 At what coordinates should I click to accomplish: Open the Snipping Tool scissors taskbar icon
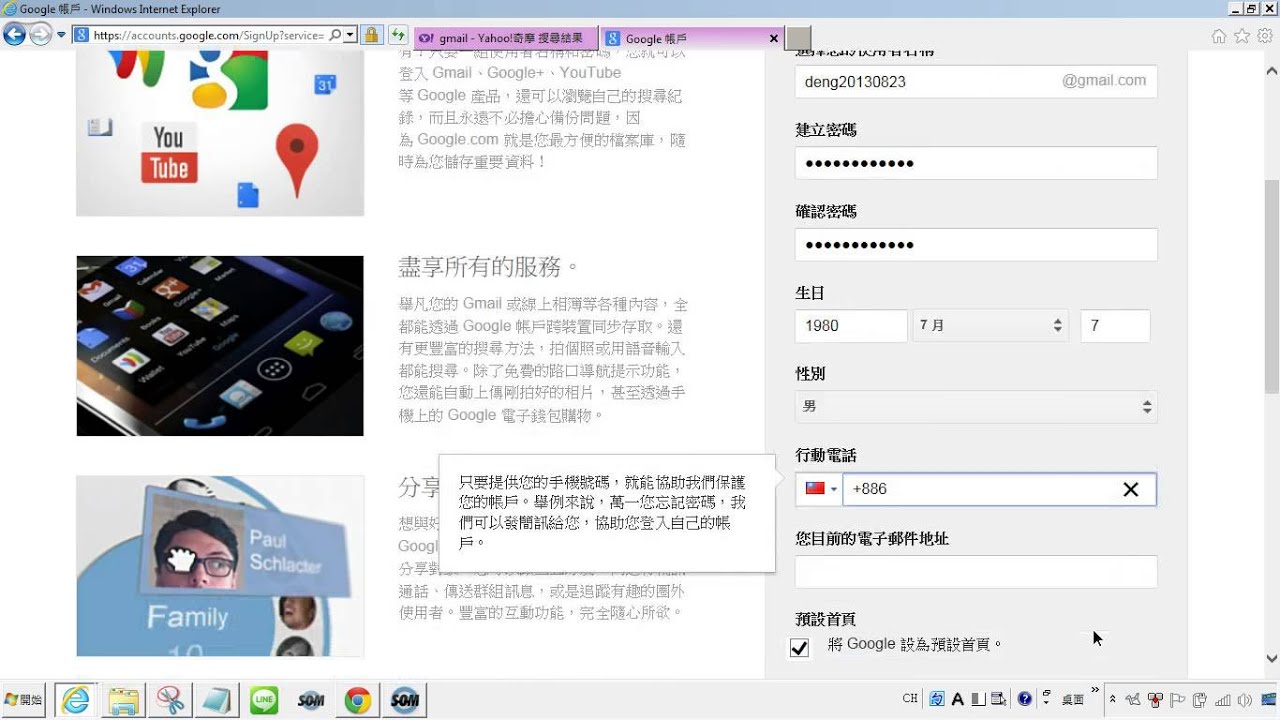[170, 700]
